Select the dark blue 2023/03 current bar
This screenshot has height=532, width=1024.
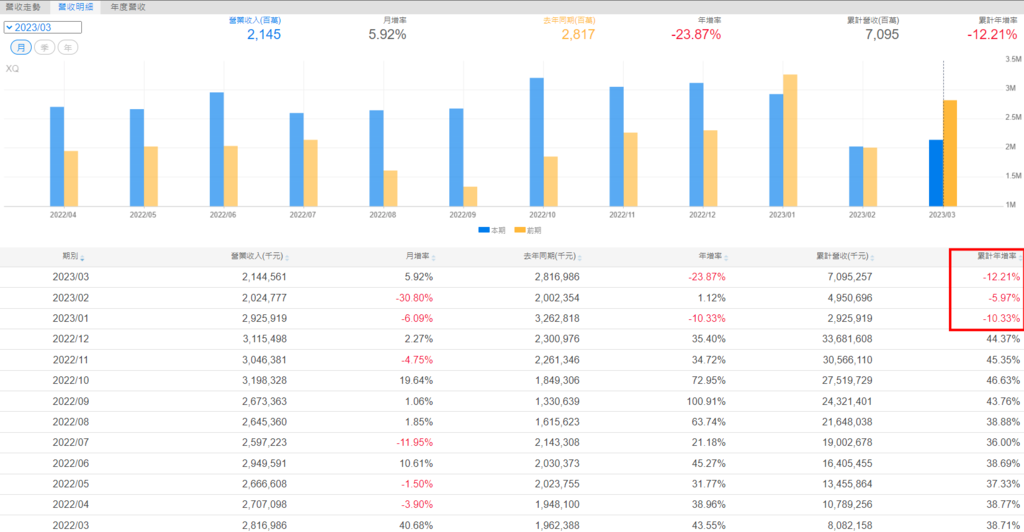936,173
